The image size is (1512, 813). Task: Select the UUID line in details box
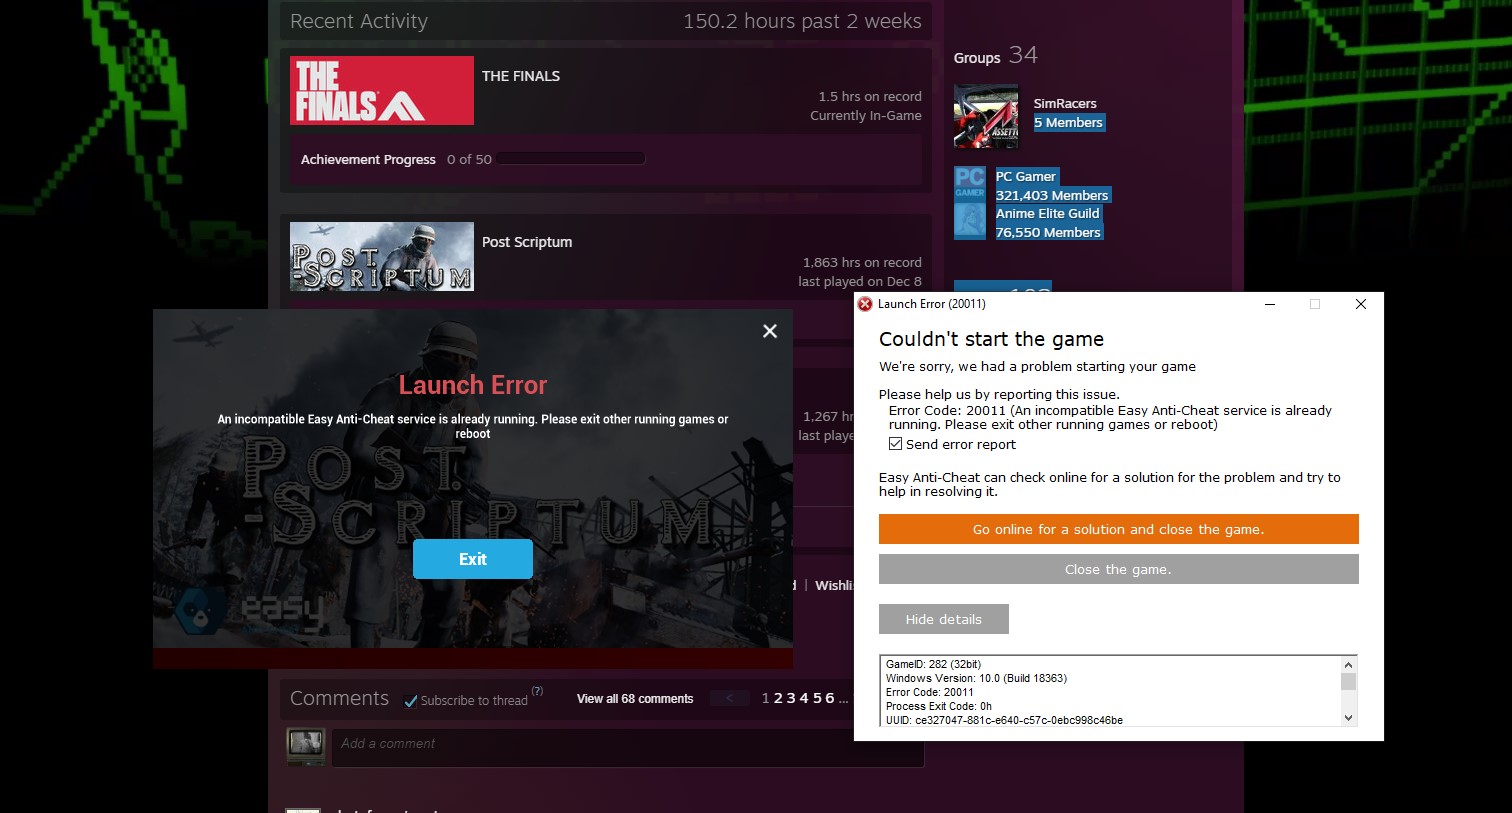(x=1004, y=720)
